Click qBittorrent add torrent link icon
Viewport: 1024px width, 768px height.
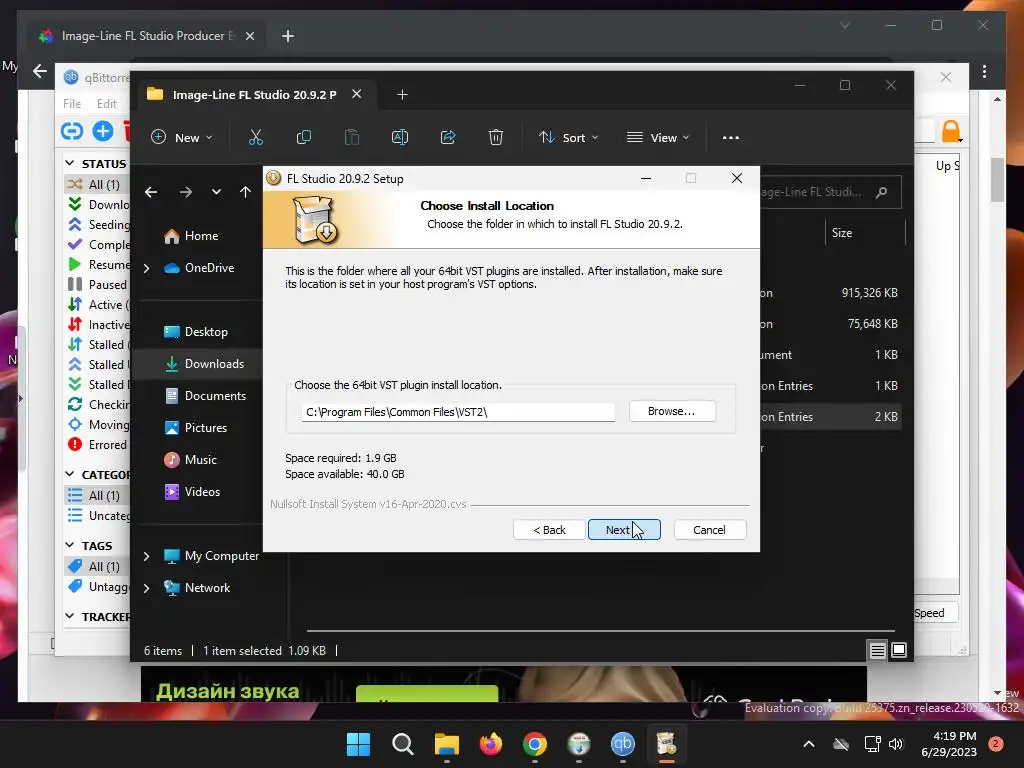pos(72,131)
